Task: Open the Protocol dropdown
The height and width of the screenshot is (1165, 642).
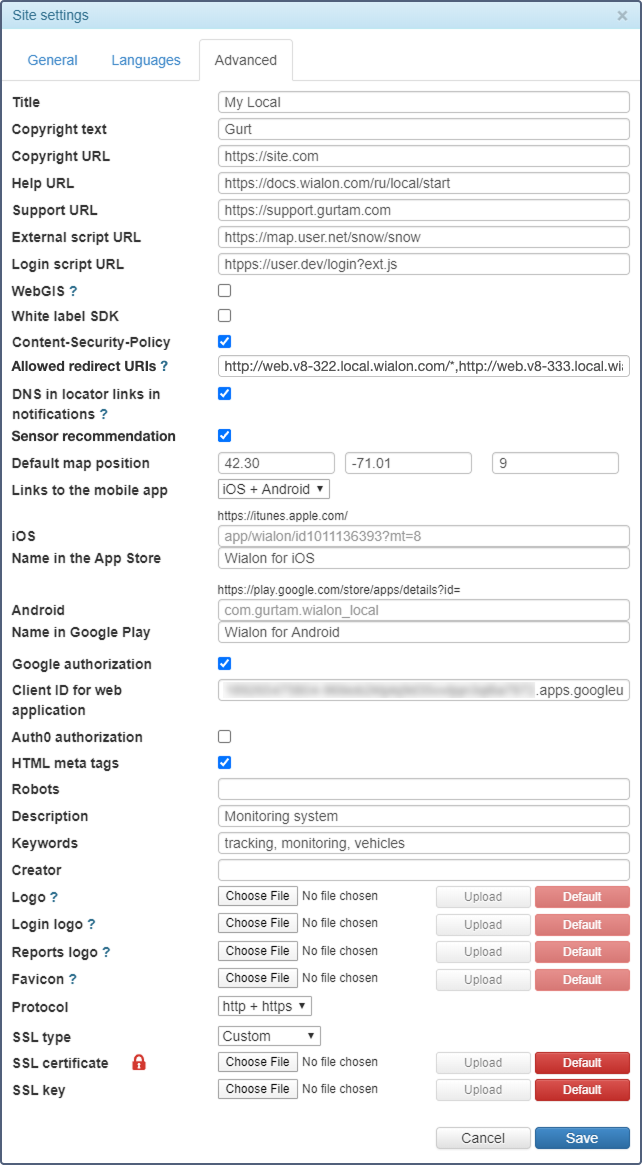Action: (x=265, y=1006)
